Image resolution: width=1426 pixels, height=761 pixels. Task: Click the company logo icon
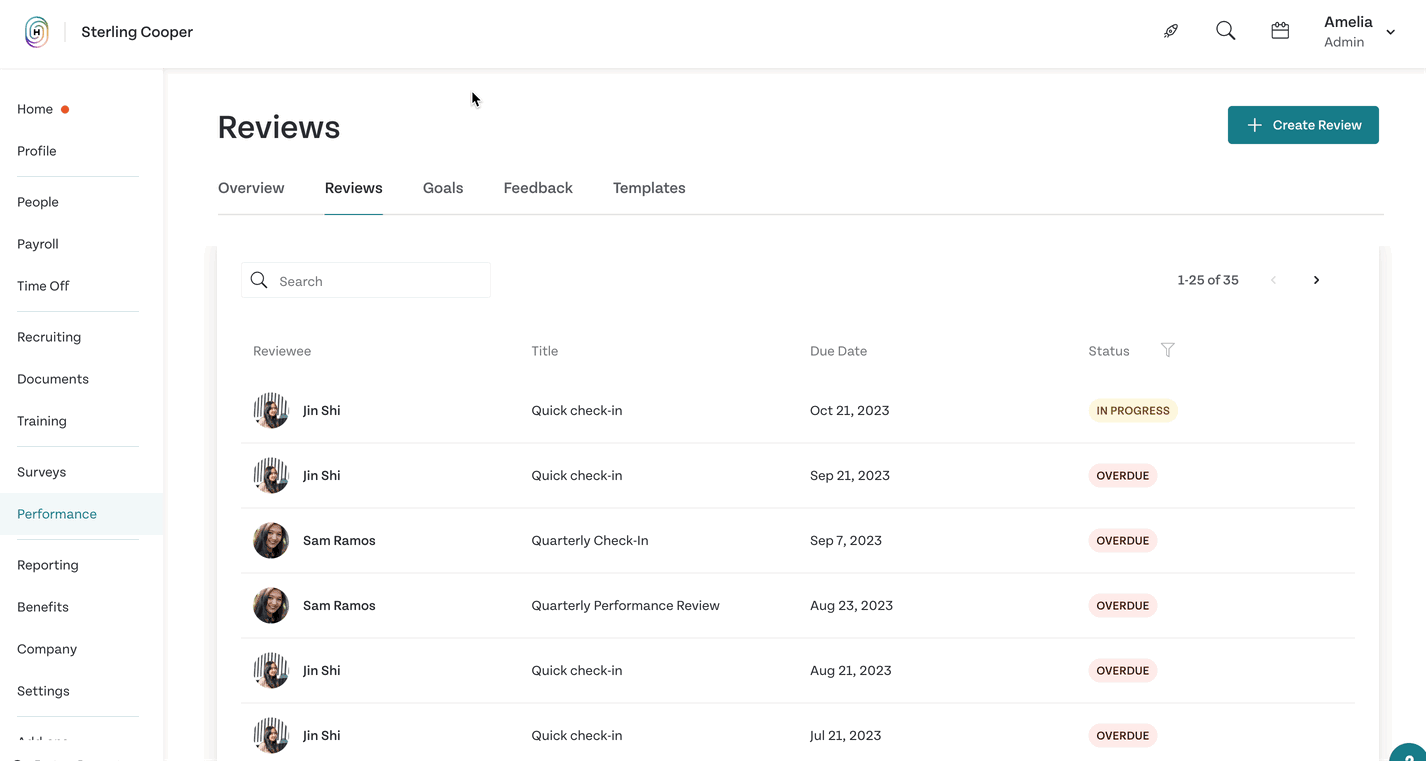[x=37, y=32]
